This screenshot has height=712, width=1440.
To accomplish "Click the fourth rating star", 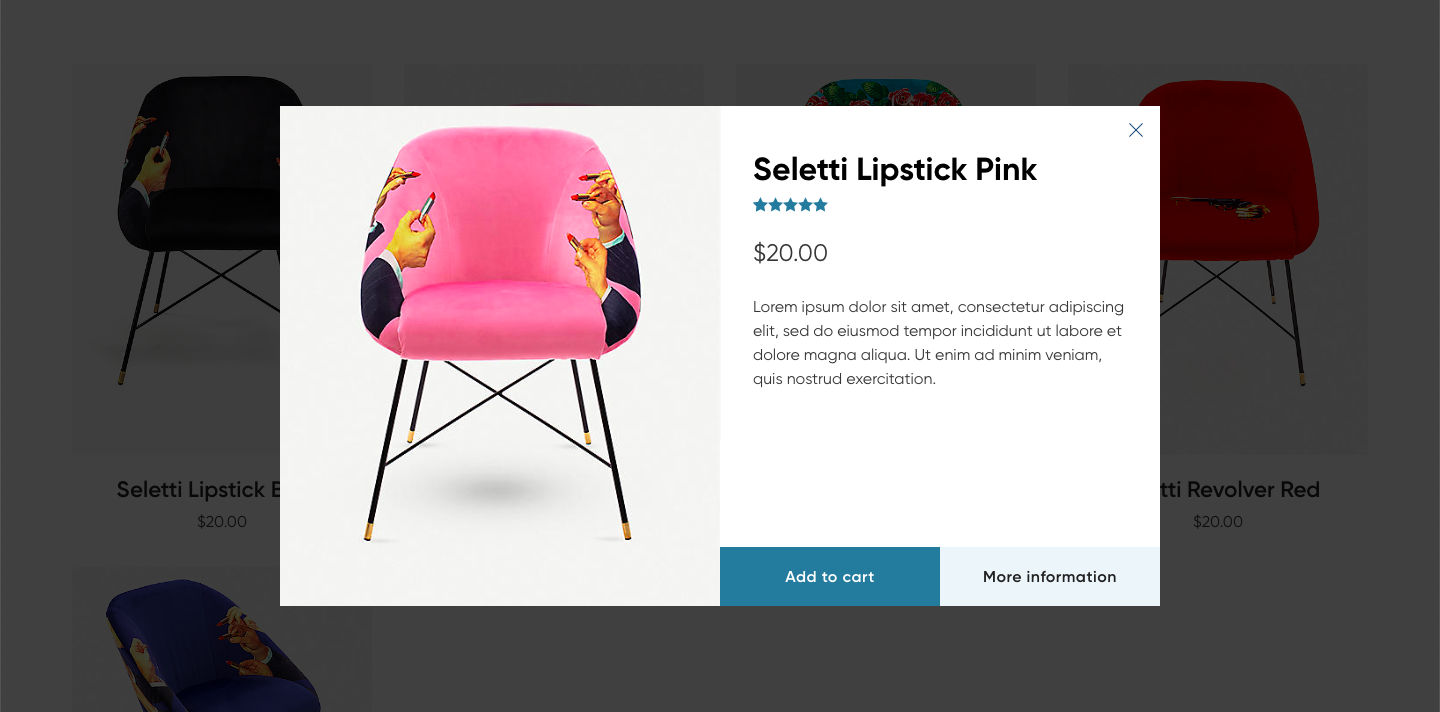I will click(x=805, y=205).
